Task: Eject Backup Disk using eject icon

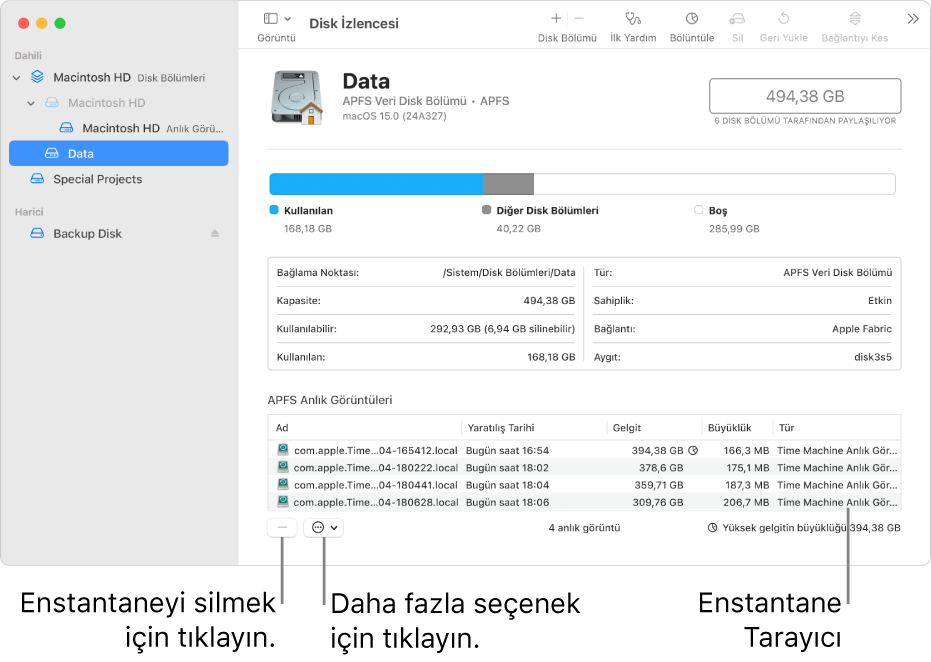Action: coord(215,234)
